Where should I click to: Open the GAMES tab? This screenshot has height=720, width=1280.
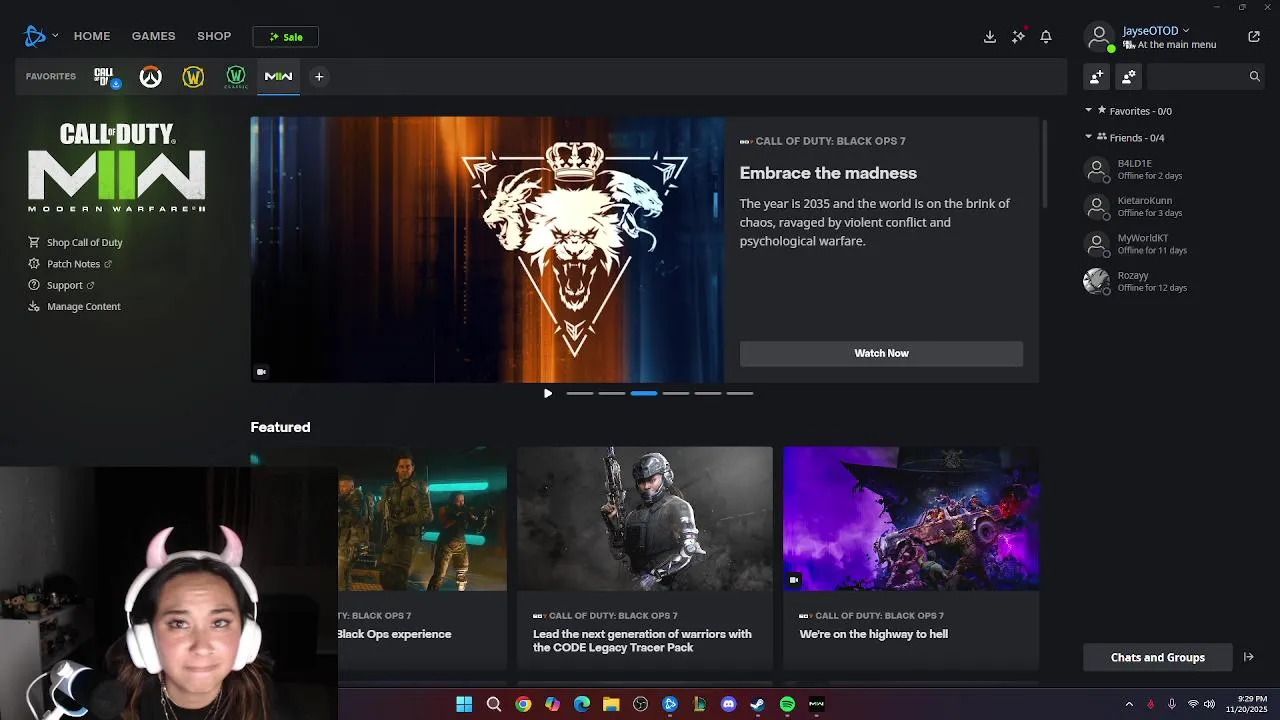pyautogui.click(x=154, y=36)
